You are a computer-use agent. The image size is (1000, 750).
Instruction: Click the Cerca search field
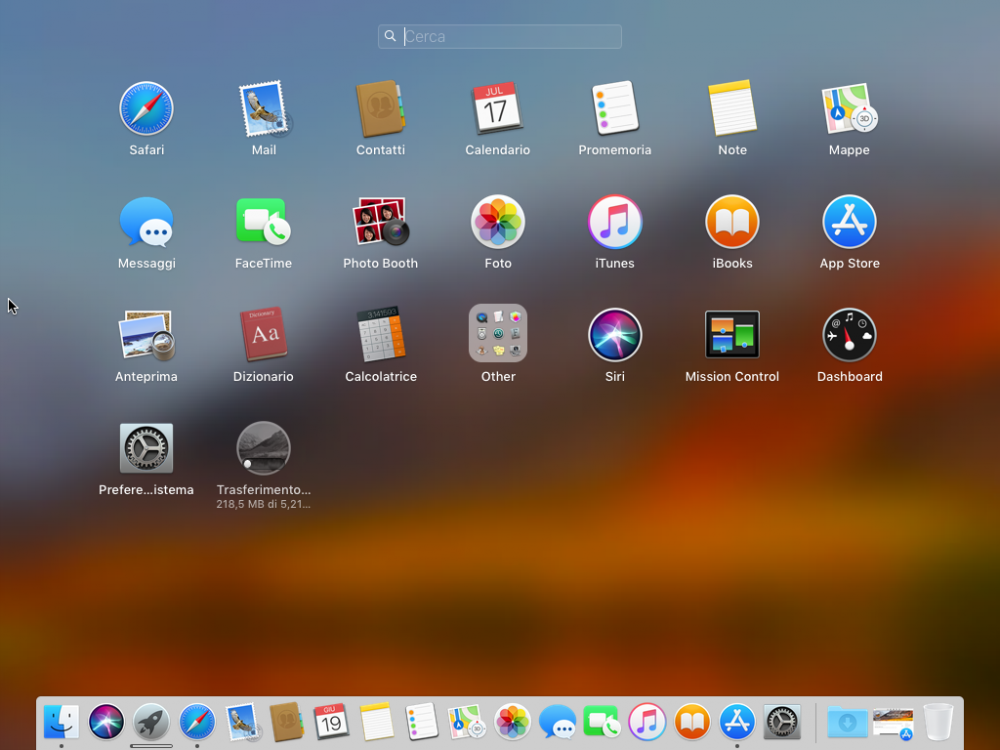[499, 36]
